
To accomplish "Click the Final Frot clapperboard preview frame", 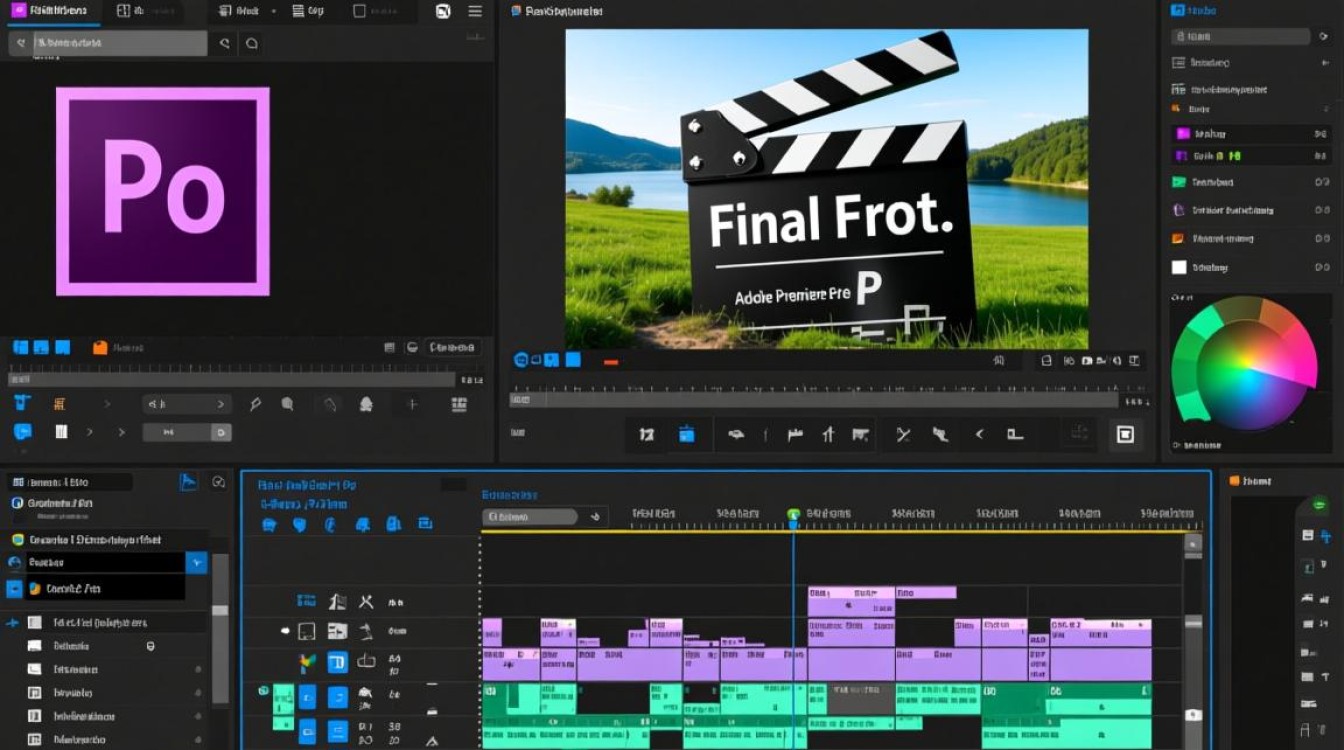I will [x=826, y=188].
